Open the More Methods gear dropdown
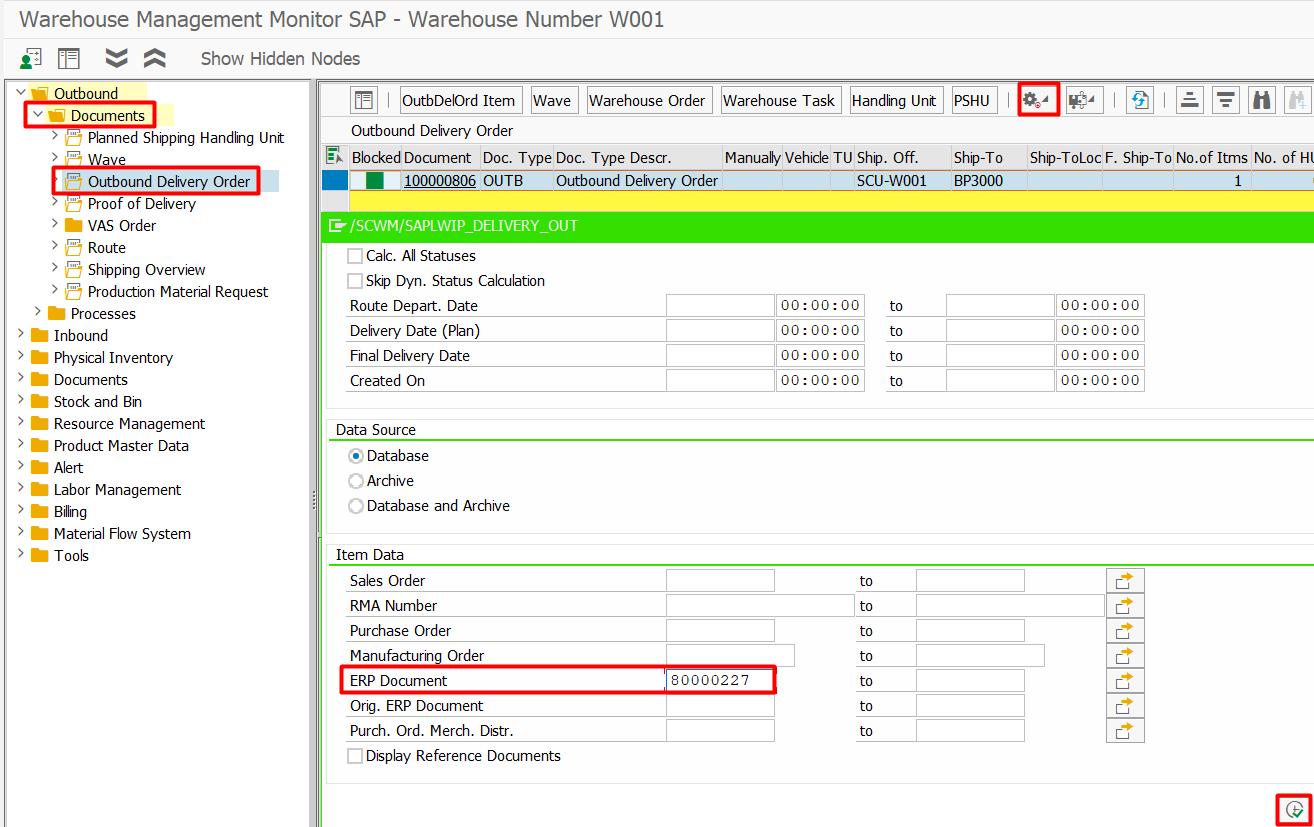Screen dimensions: 1314x827 (x=1037, y=100)
